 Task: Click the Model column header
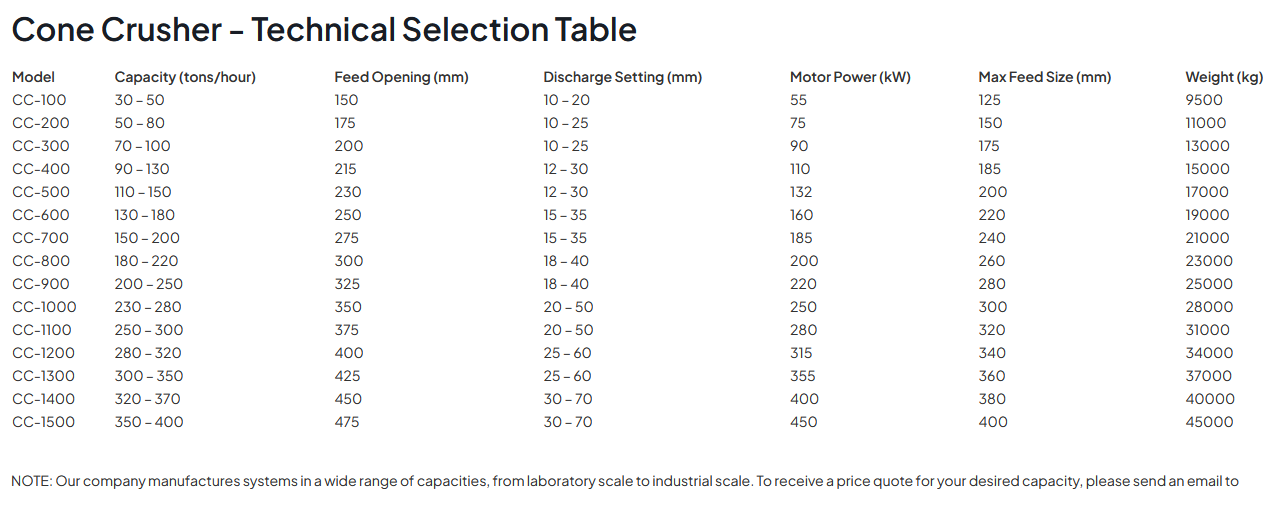coord(33,77)
